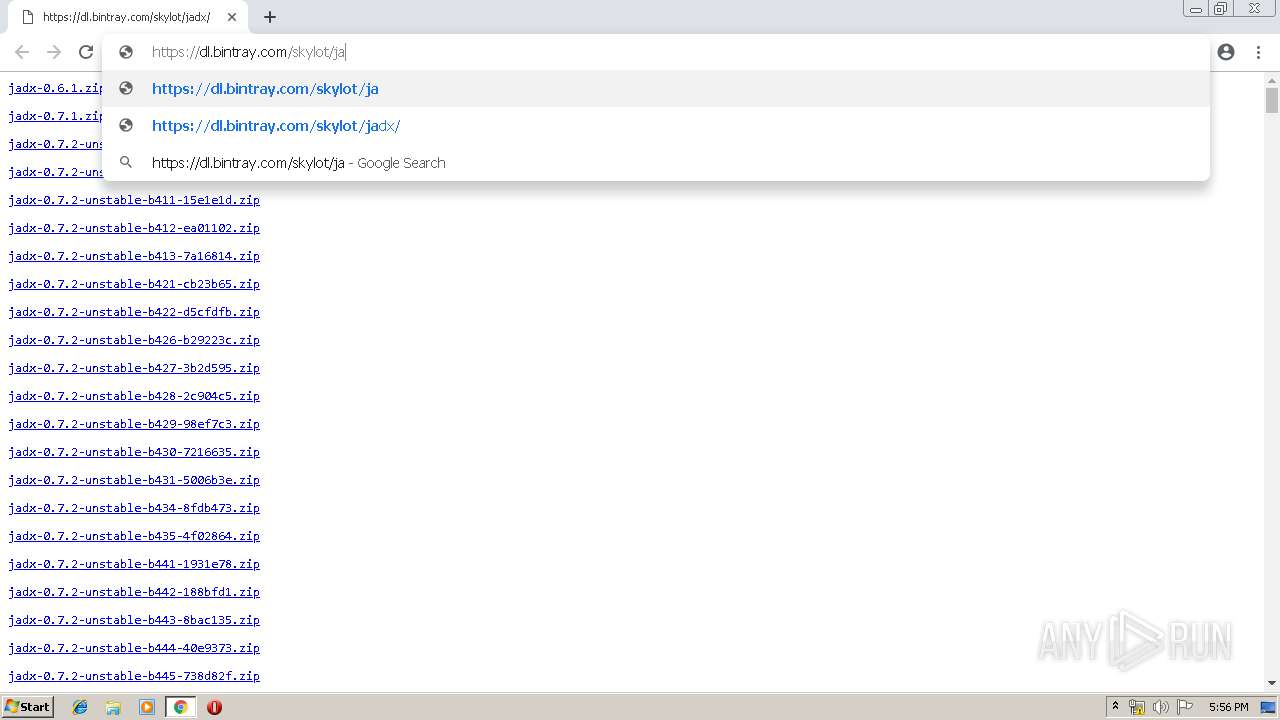
Task: Click the magnifier icon beside the search suggestion
Action: point(126,162)
